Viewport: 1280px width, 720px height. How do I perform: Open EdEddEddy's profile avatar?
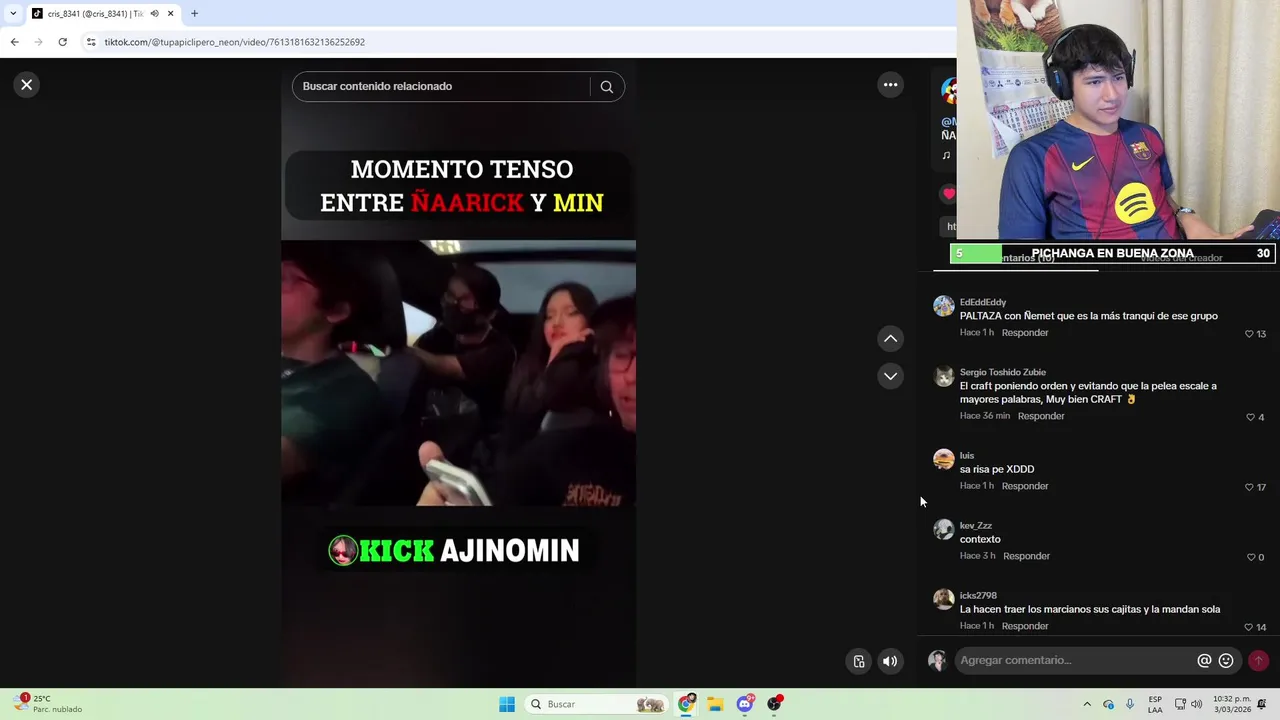944,306
